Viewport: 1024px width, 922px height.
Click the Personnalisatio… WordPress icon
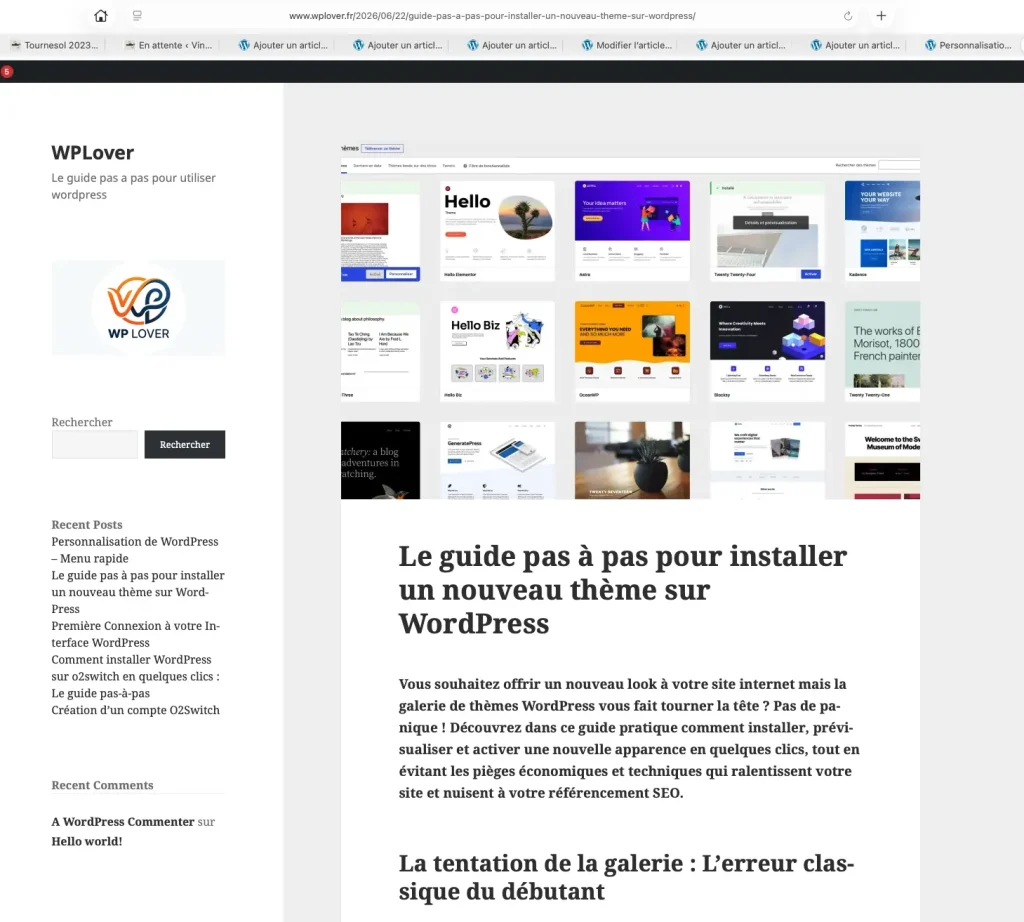(x=930, y=45)
